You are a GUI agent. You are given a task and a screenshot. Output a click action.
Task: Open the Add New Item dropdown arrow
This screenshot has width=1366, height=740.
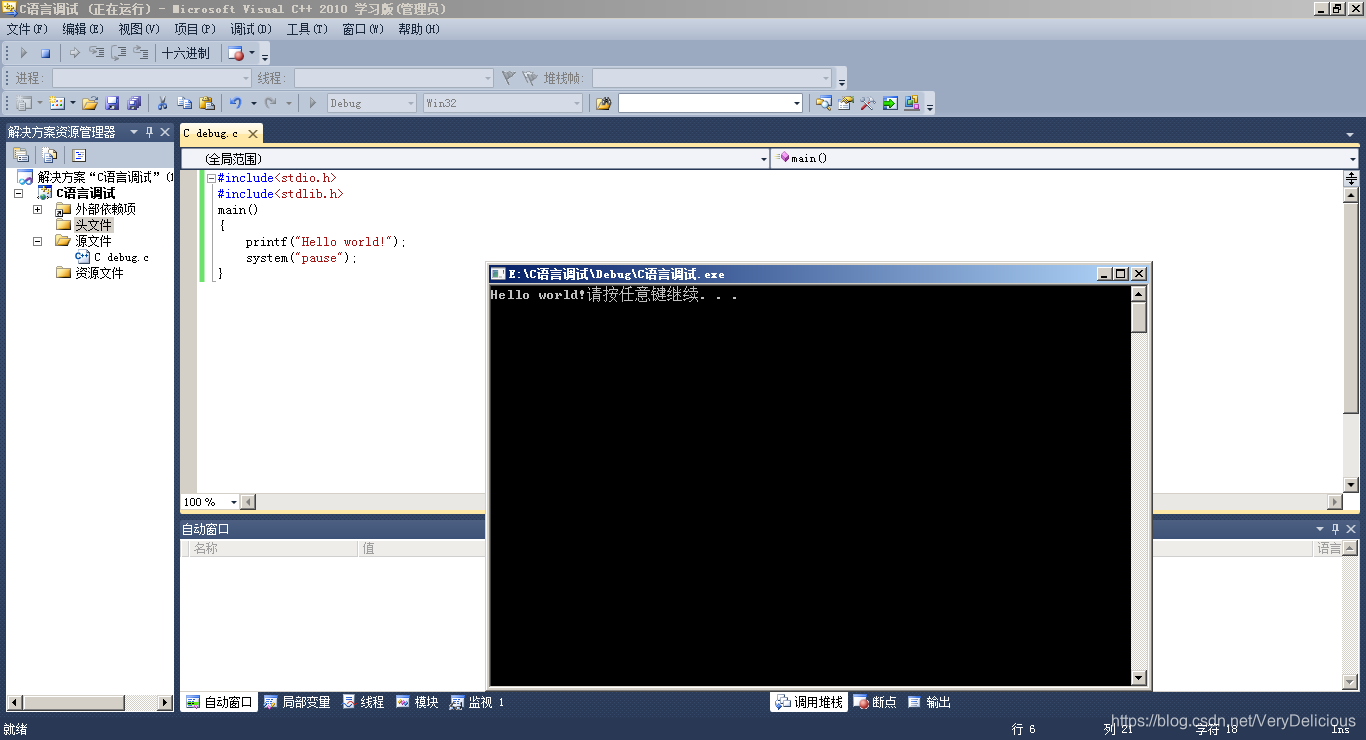click(x=72, y=103)
